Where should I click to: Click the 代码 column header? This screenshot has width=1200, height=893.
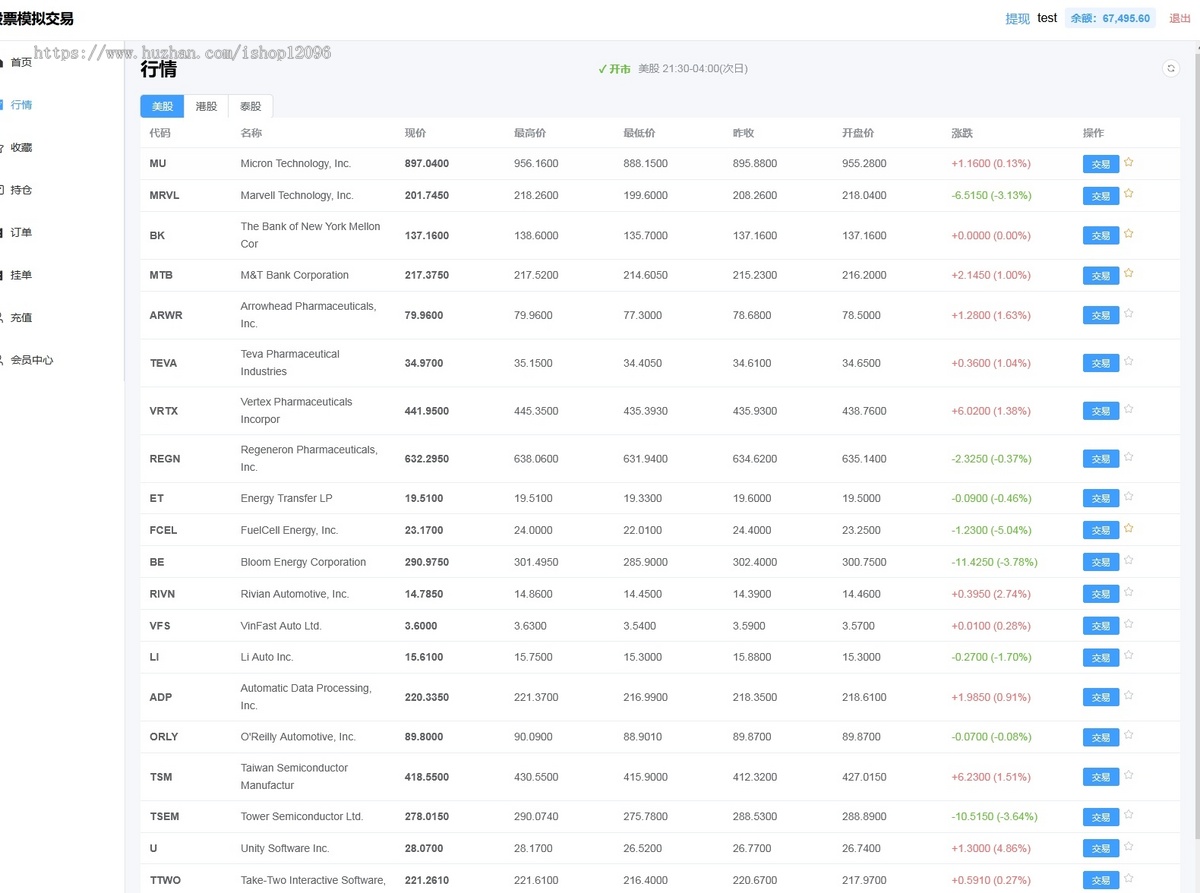point(160,133)
